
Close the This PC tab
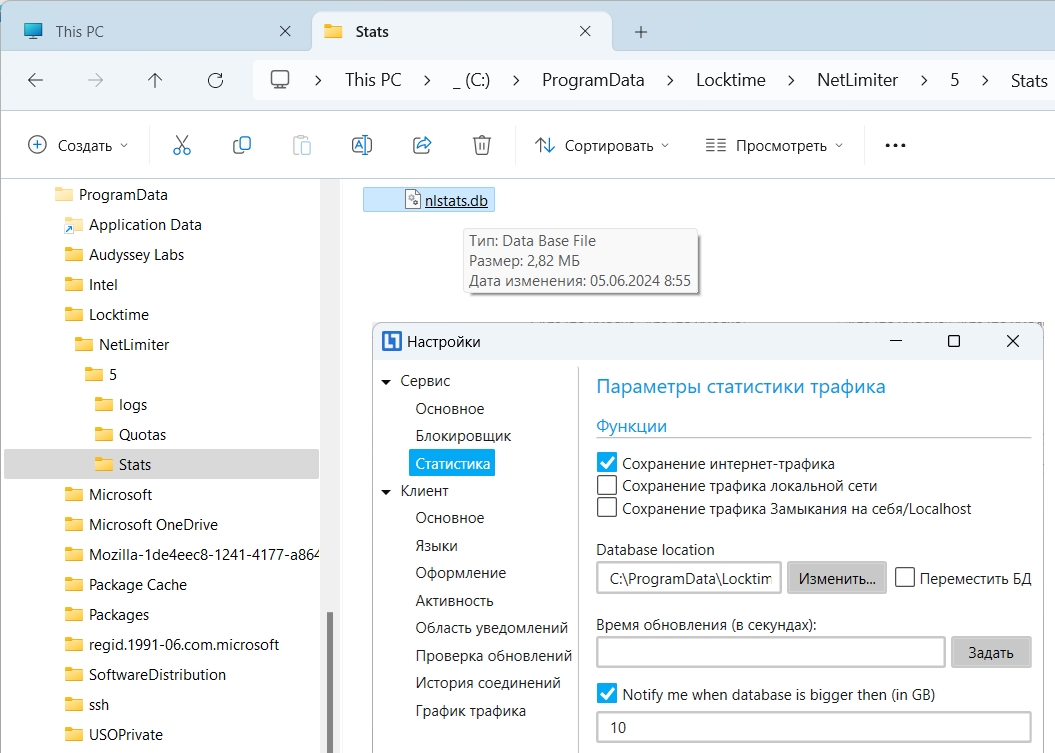pyautogui.click(x=285, y=32)
